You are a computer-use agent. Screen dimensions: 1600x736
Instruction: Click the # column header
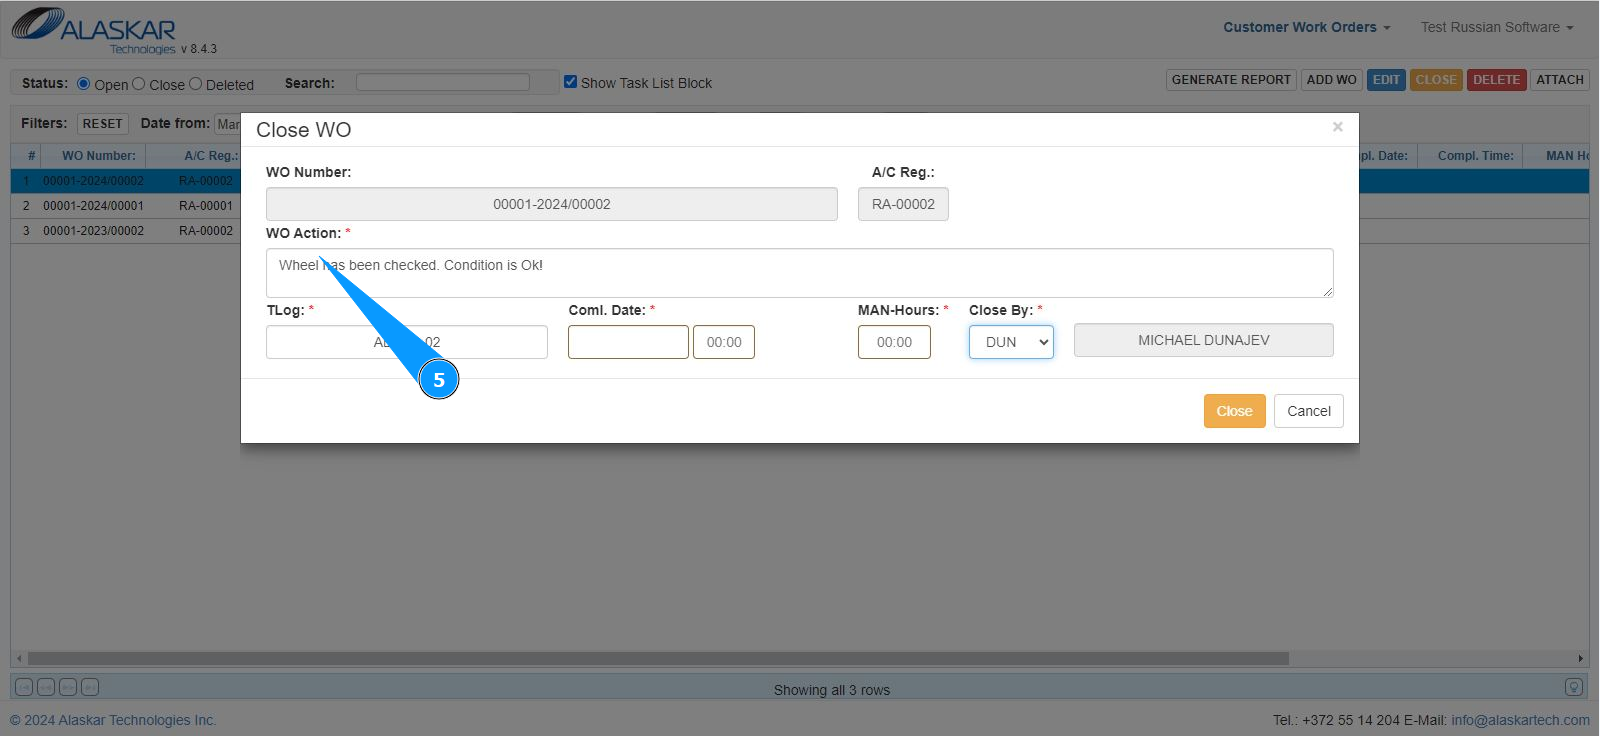(31, 156)
